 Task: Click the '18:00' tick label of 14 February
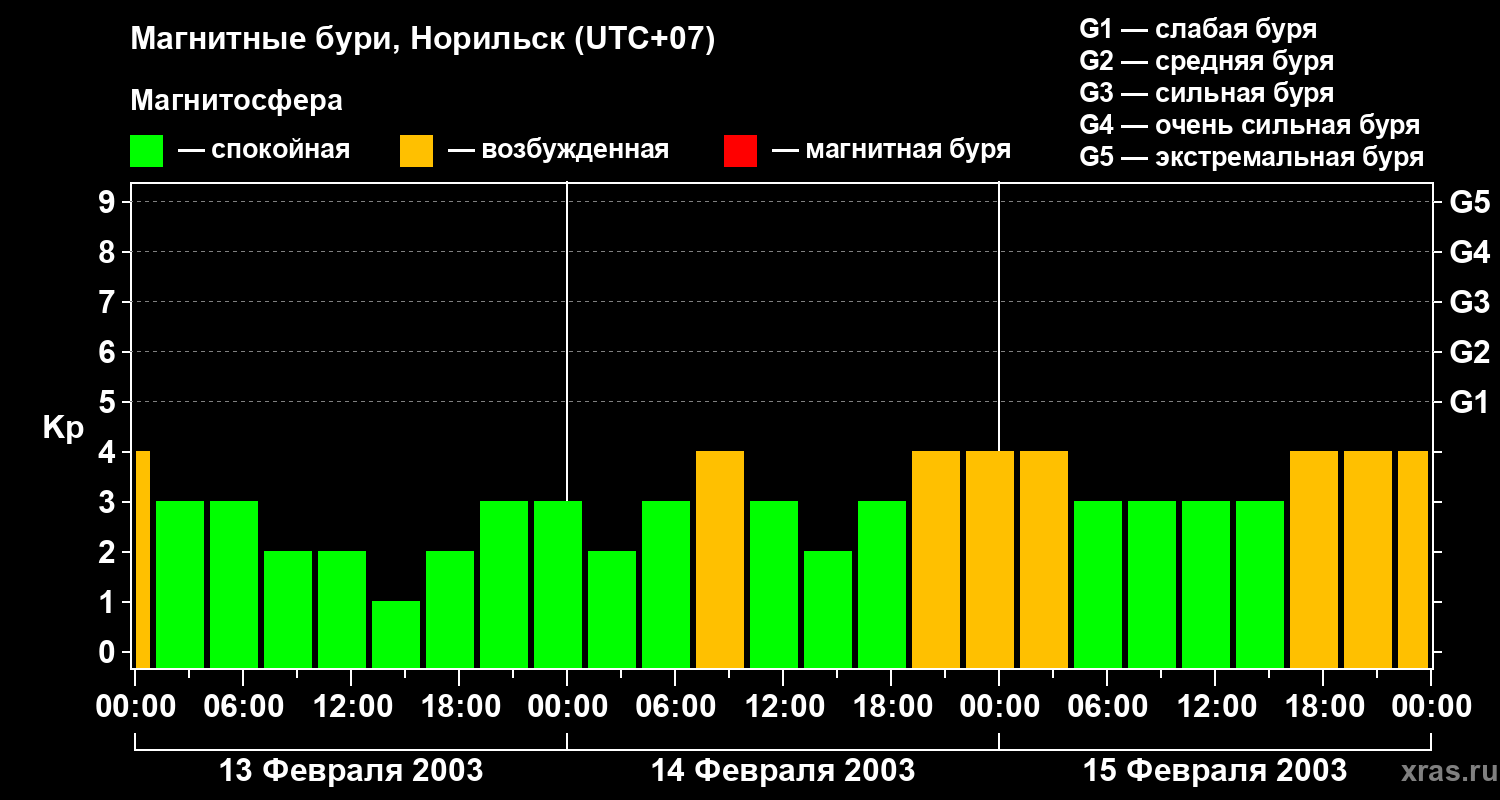pyautogui.click(x=891, y=707)
